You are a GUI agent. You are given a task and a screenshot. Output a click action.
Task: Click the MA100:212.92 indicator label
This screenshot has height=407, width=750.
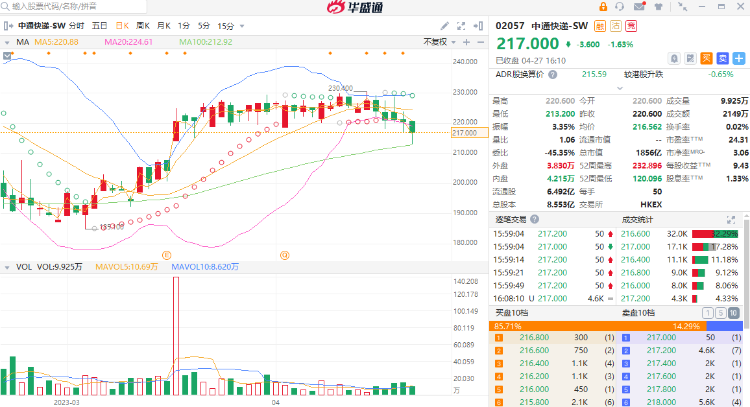(x=206, y=42)
